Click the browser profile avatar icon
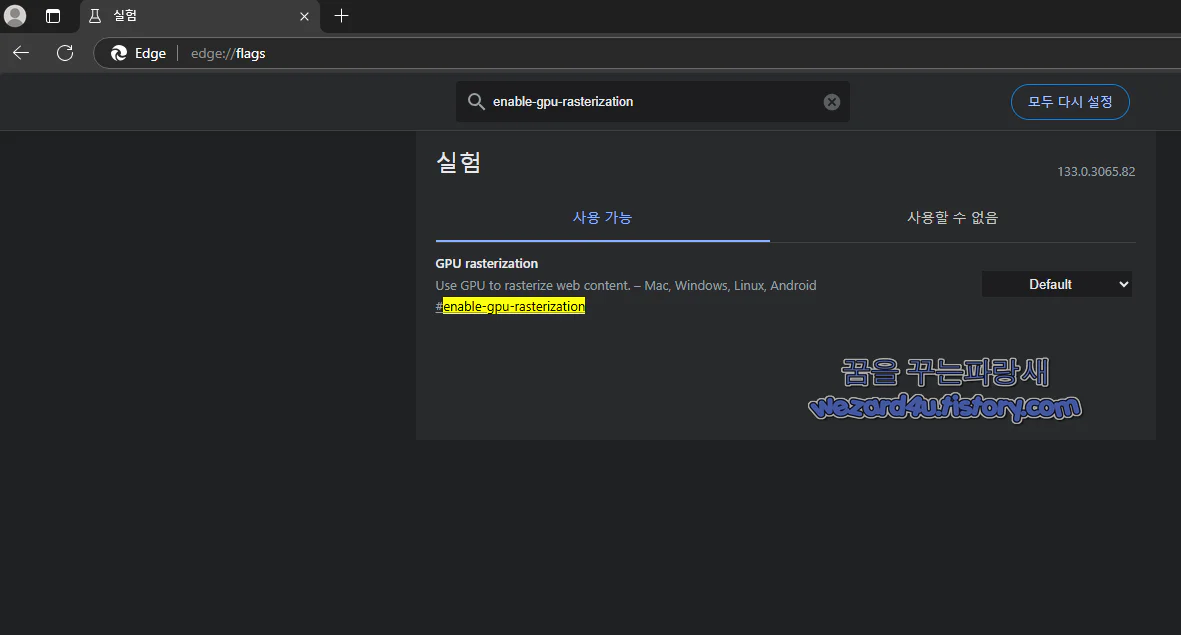 [14, 16]
